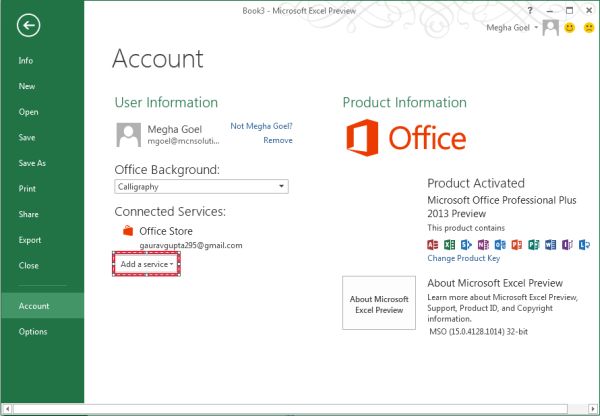600x416 pixels.
Task: Click the Excel icon in product list
Action: click(449, 244)
